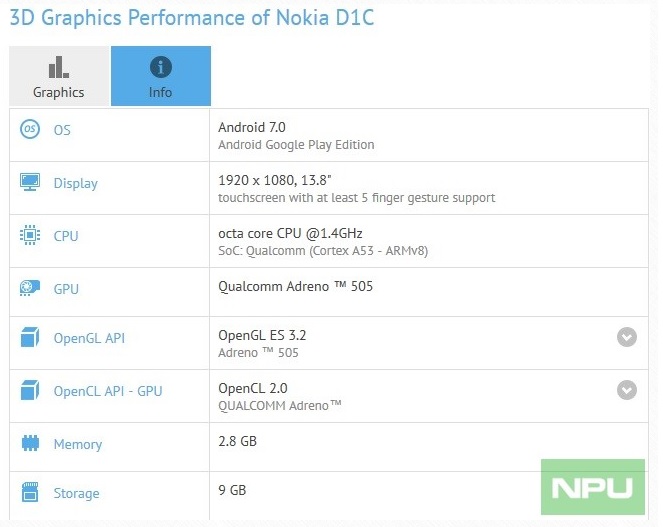663x527 pixels.
Task: Click the OpenCL API cube icon
Action: (x=30, y=390)
